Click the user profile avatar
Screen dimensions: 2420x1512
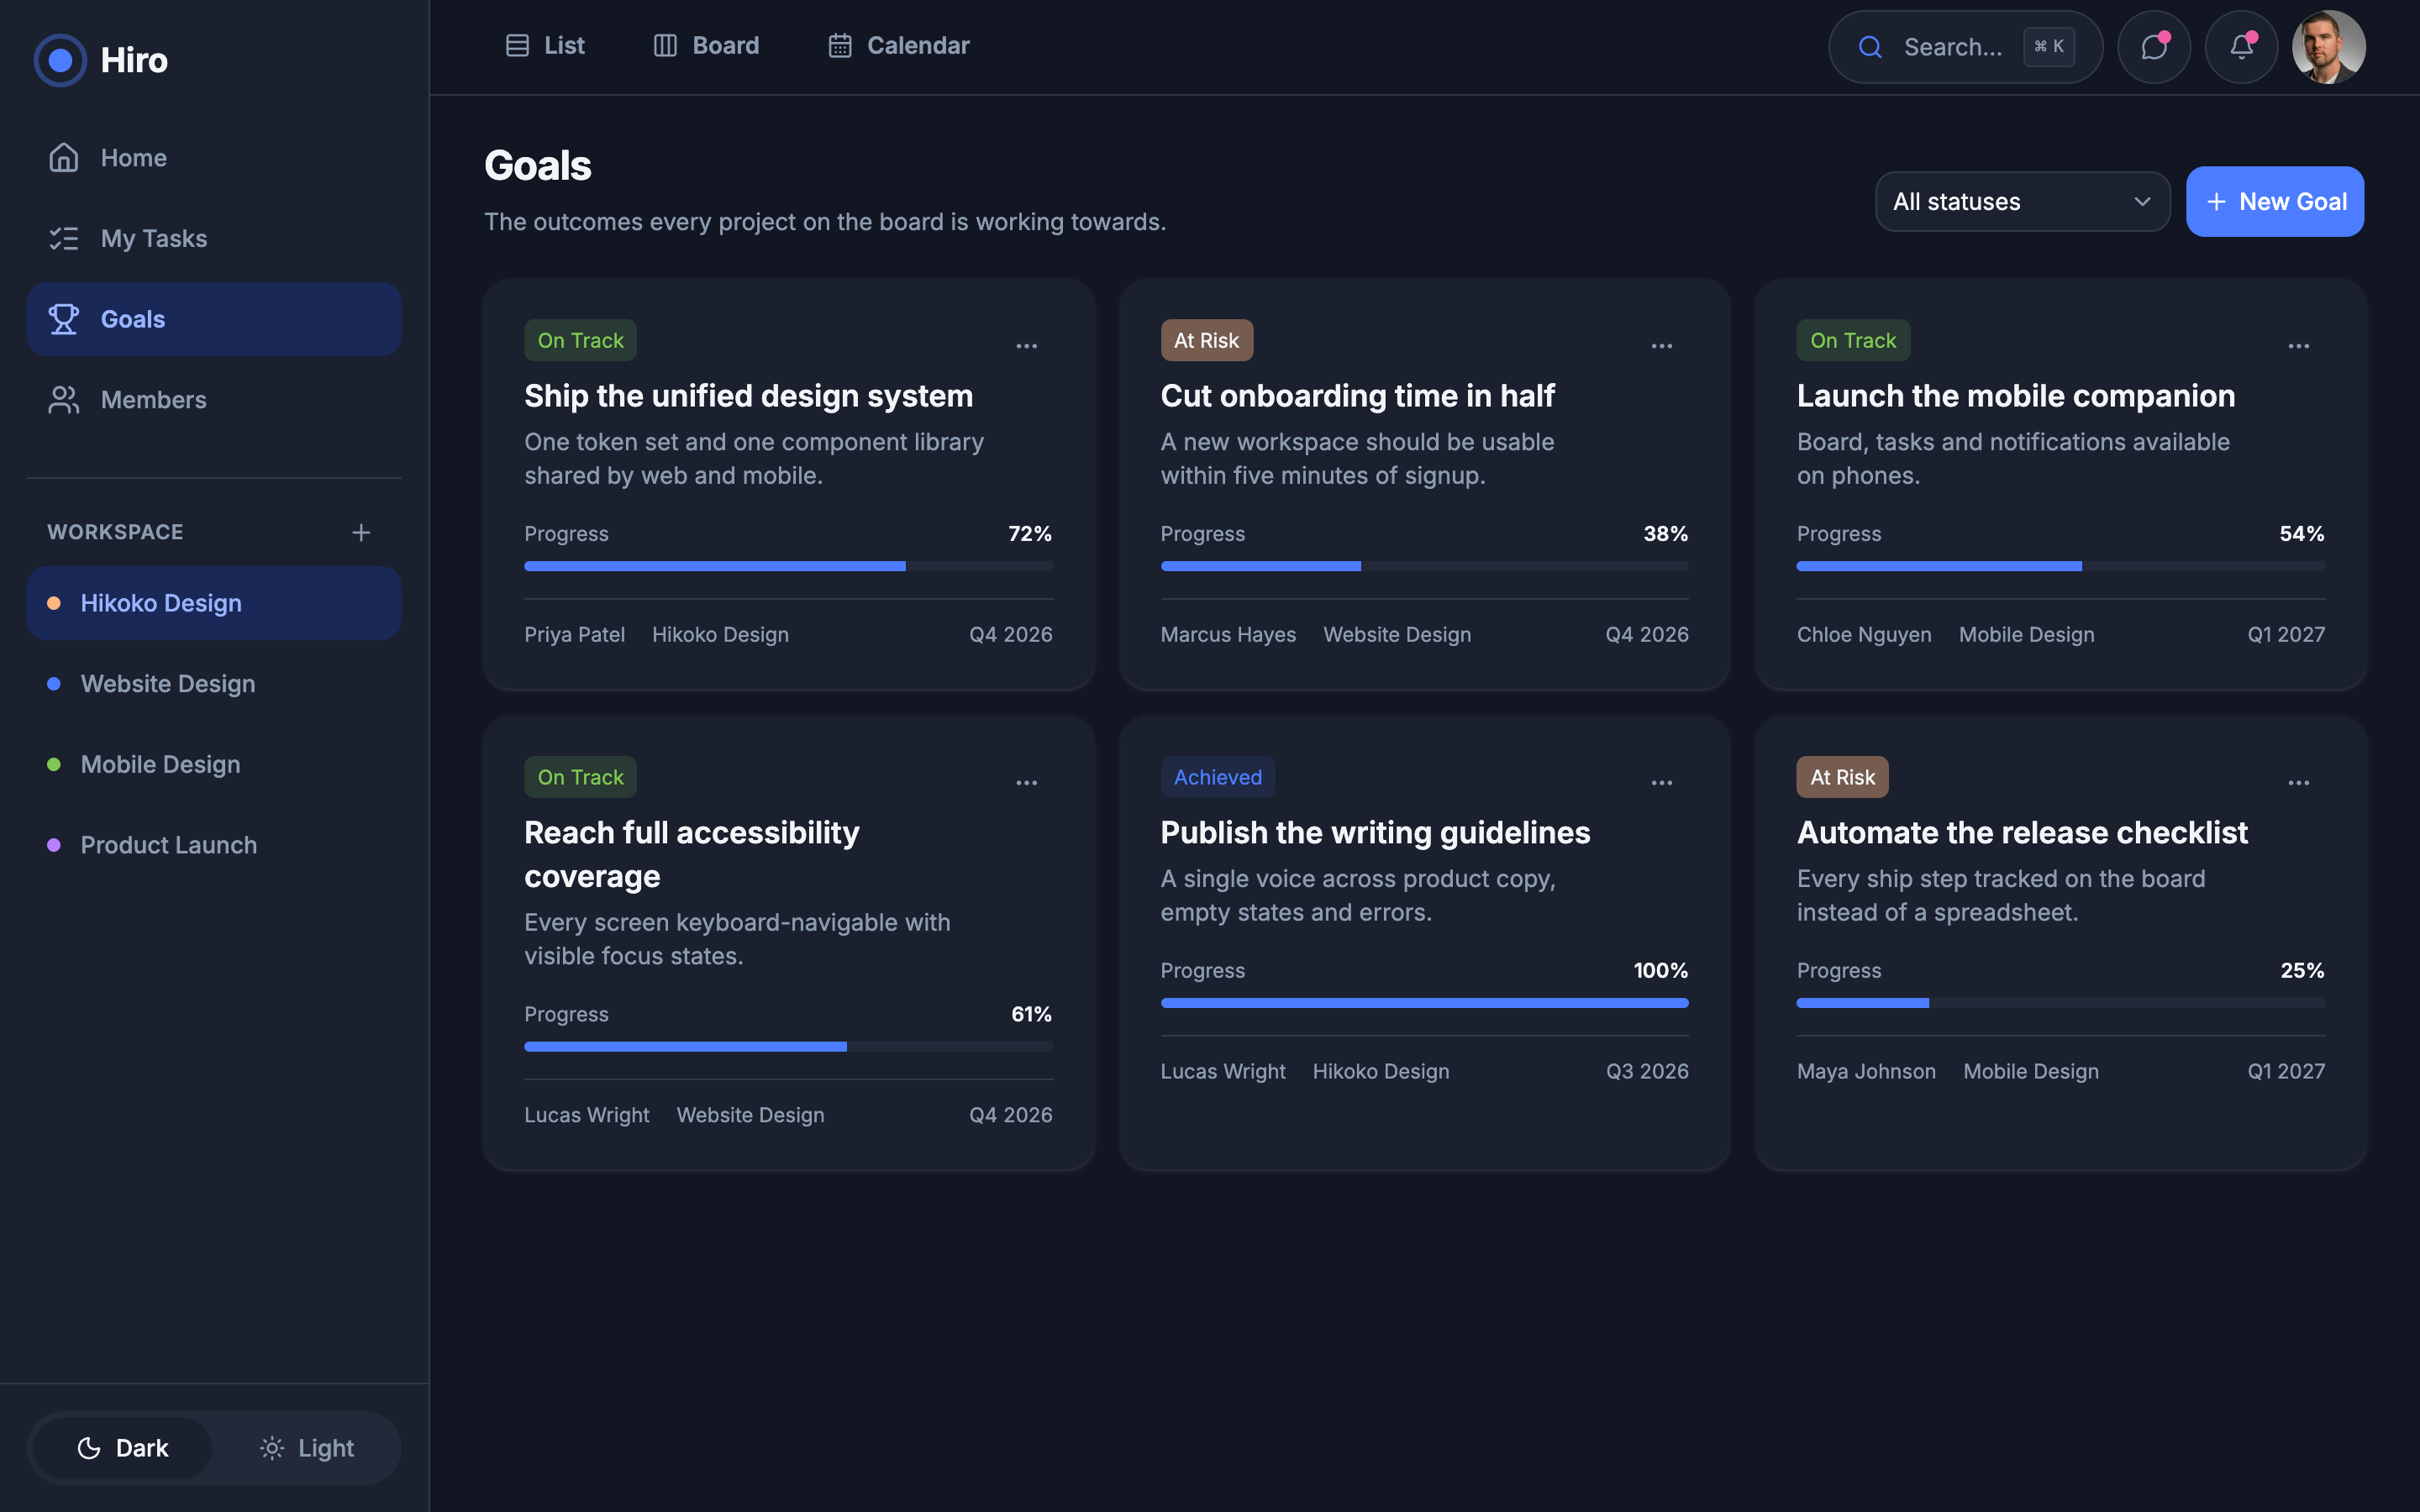2328,47
